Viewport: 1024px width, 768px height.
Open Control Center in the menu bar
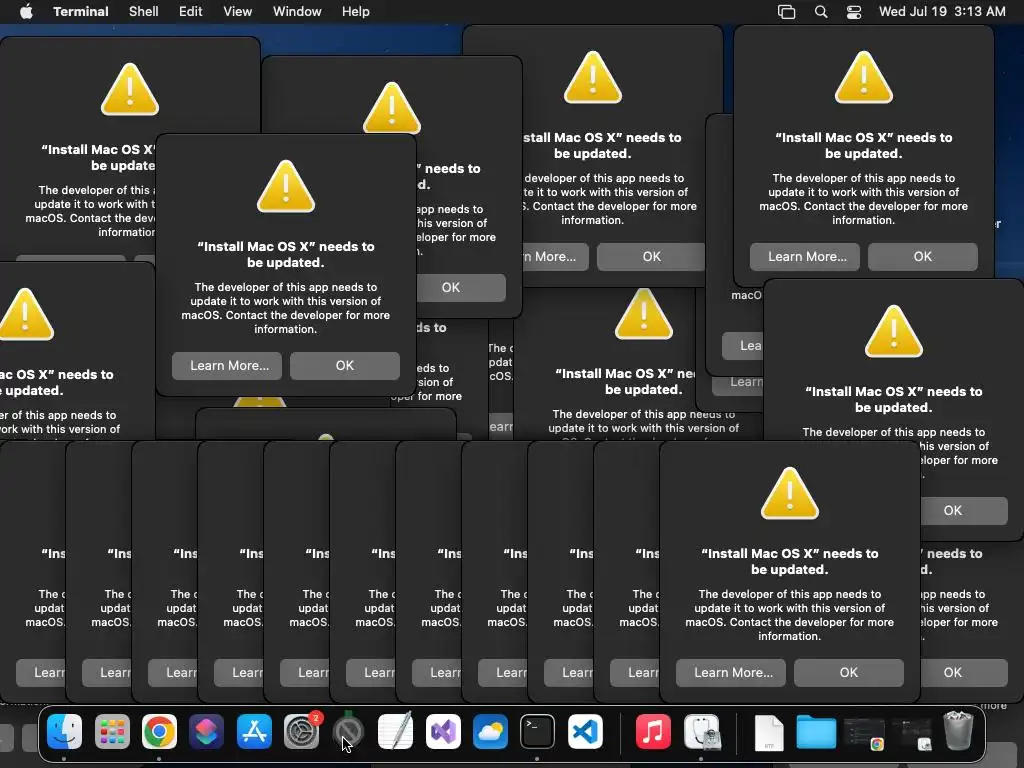pyautogui.click(x=854, y=12)
